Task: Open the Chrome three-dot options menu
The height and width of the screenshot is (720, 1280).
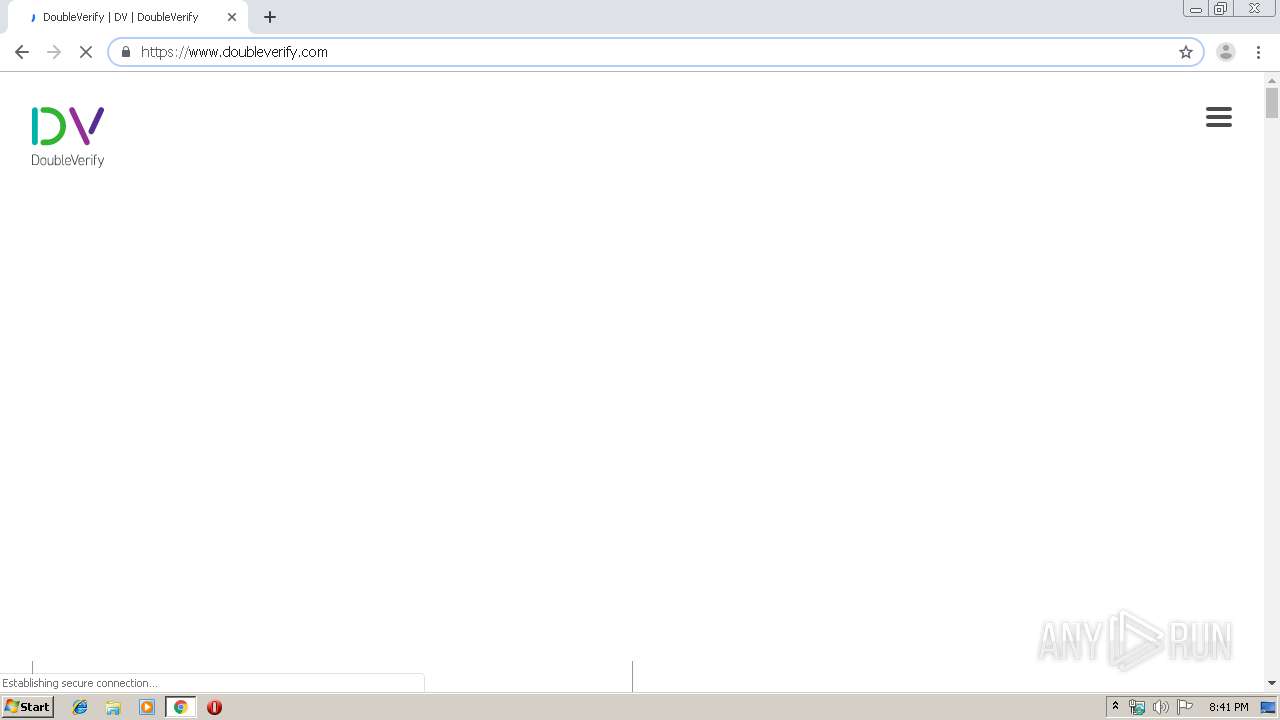Action: (x=1259, y=52)
